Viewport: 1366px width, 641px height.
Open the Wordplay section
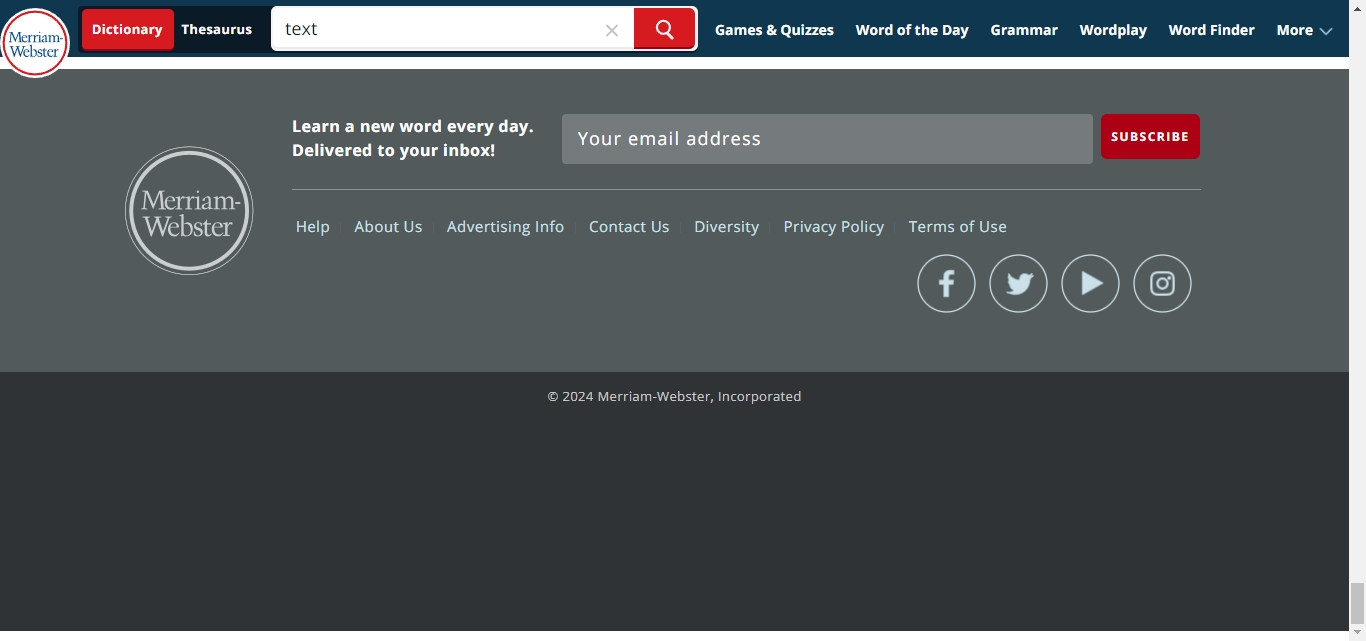(1113, 30)
